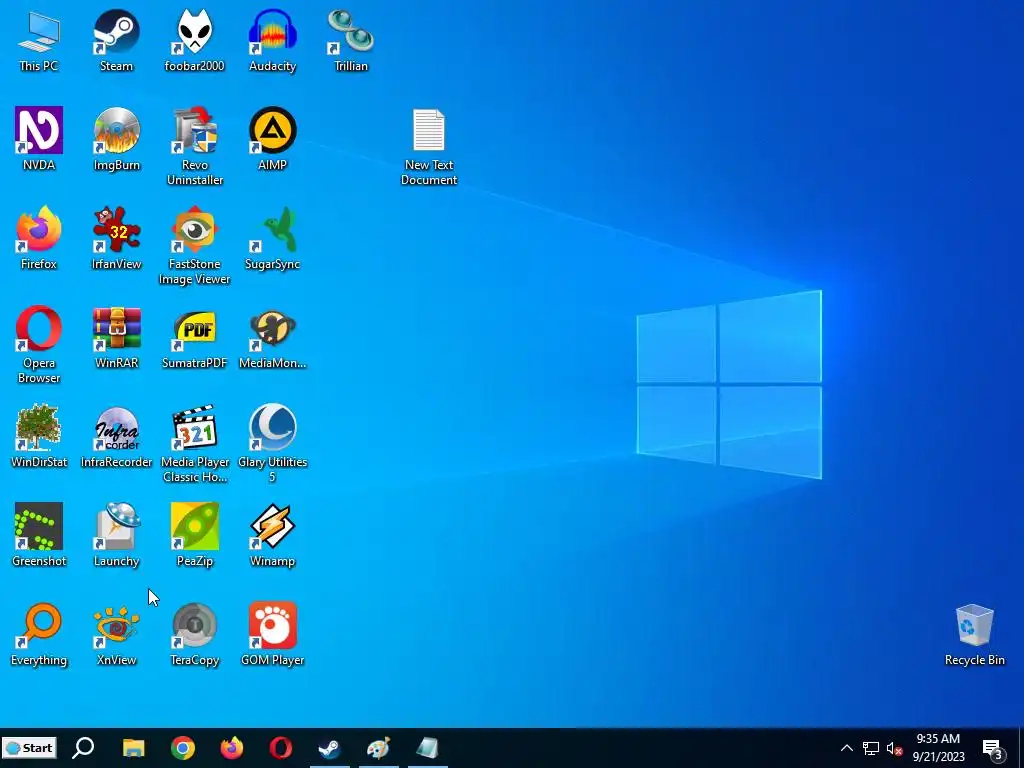This screenshot has width=1024, height=768.
Task: Select the Everything search shortcut
Action: tap(39, 634)
